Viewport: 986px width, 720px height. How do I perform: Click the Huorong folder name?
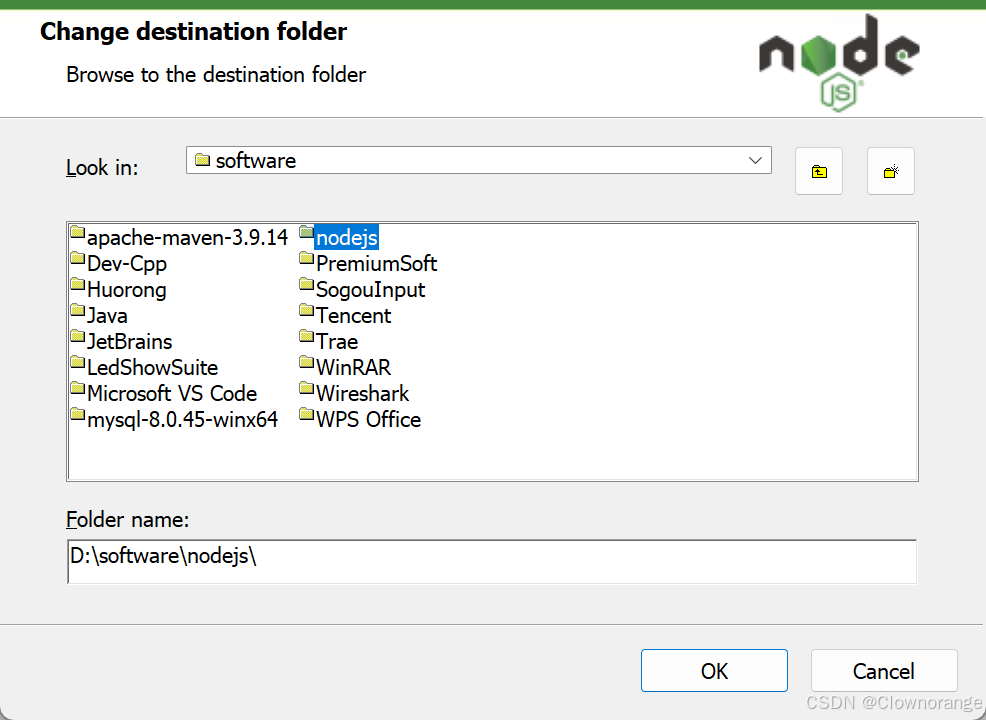click(x=127, y=290)
